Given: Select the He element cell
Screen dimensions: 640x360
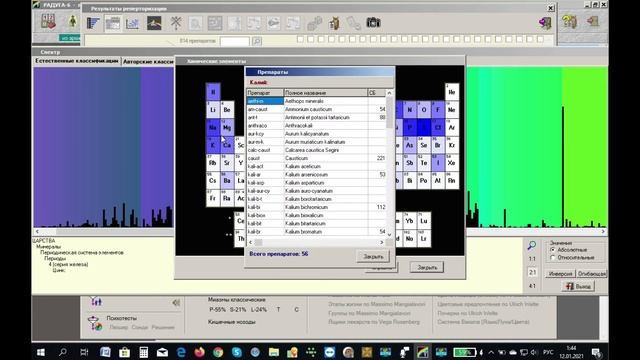Looking at the screenshot, I should click(452, 92).
